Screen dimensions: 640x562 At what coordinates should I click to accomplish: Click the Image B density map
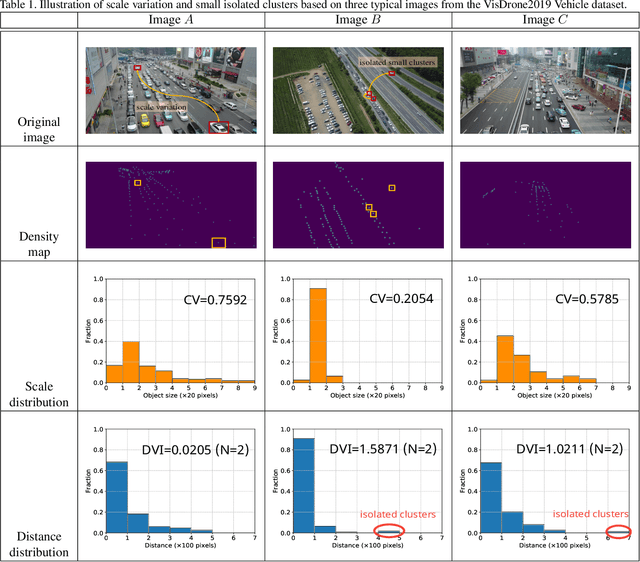coord(358,205)
